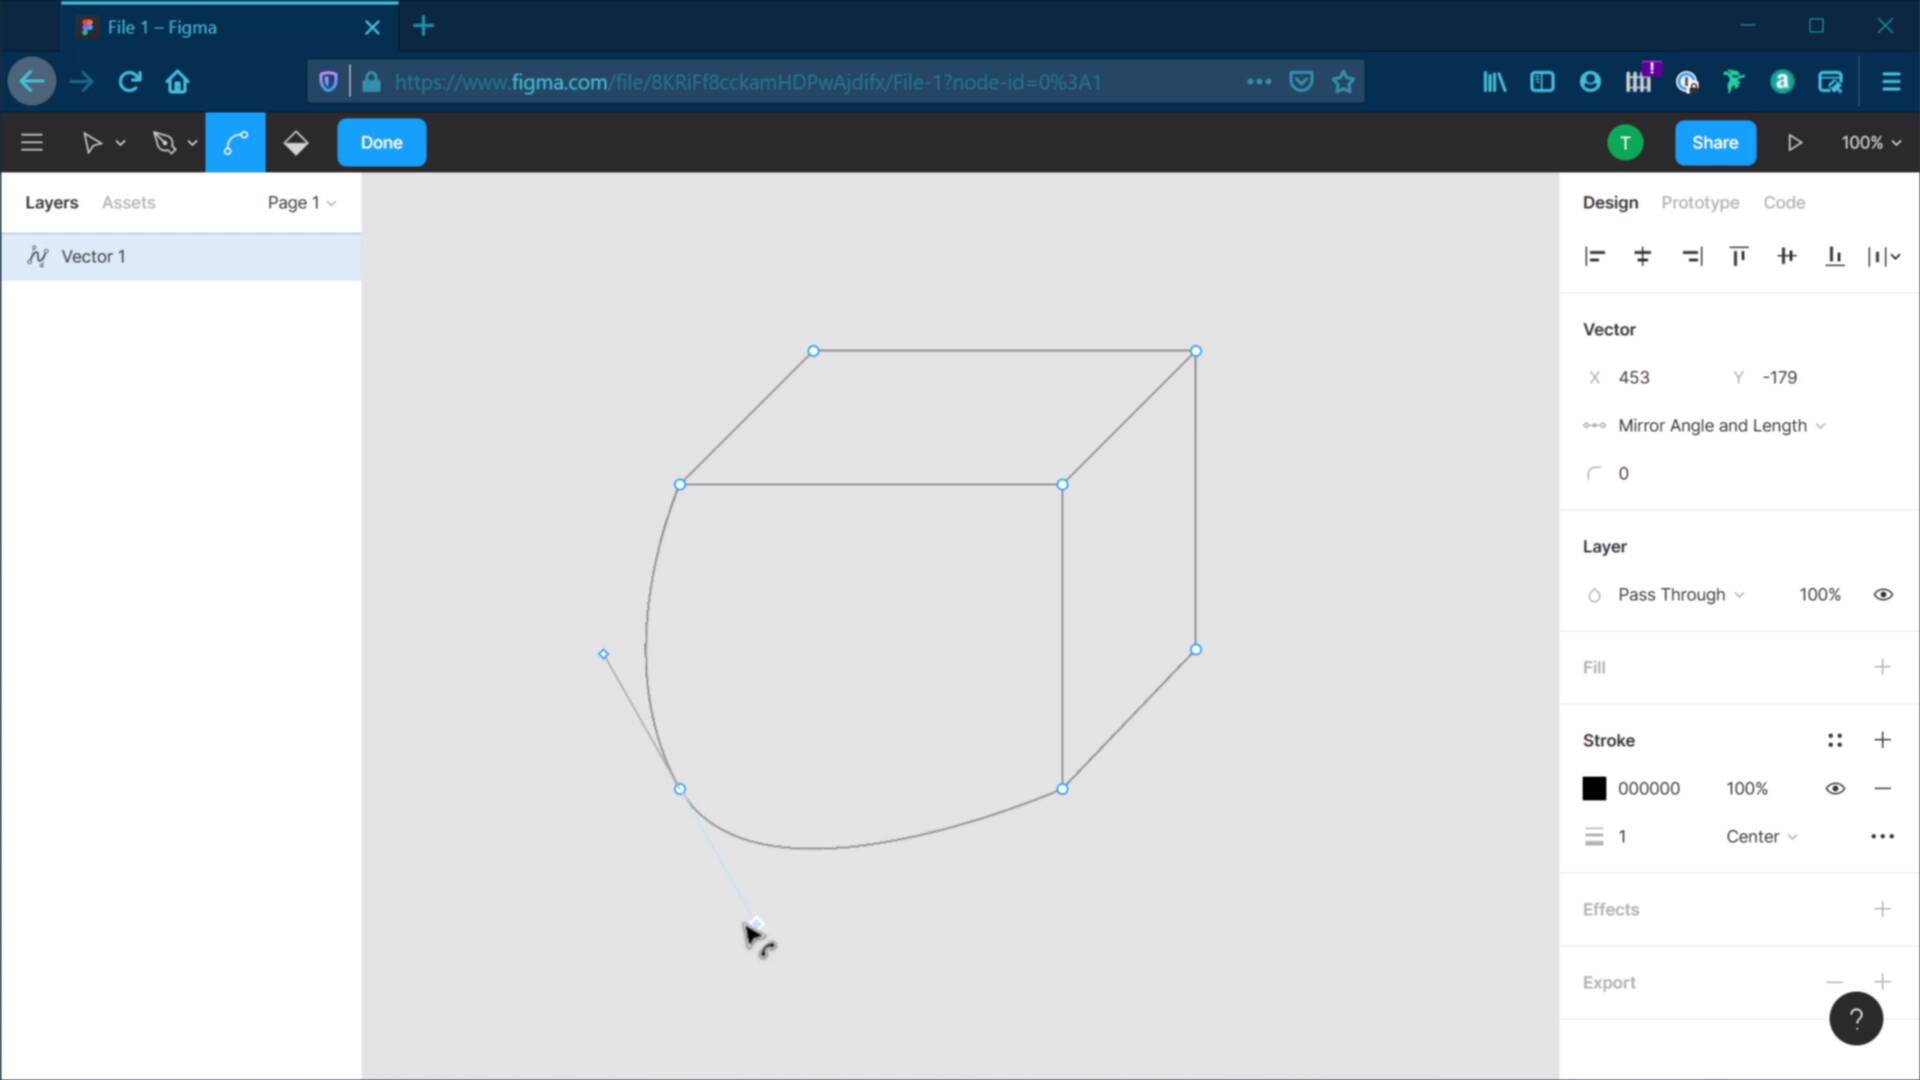Open Firefox application menu
Screen dimensions: 1920x1080
(1890, 82)
